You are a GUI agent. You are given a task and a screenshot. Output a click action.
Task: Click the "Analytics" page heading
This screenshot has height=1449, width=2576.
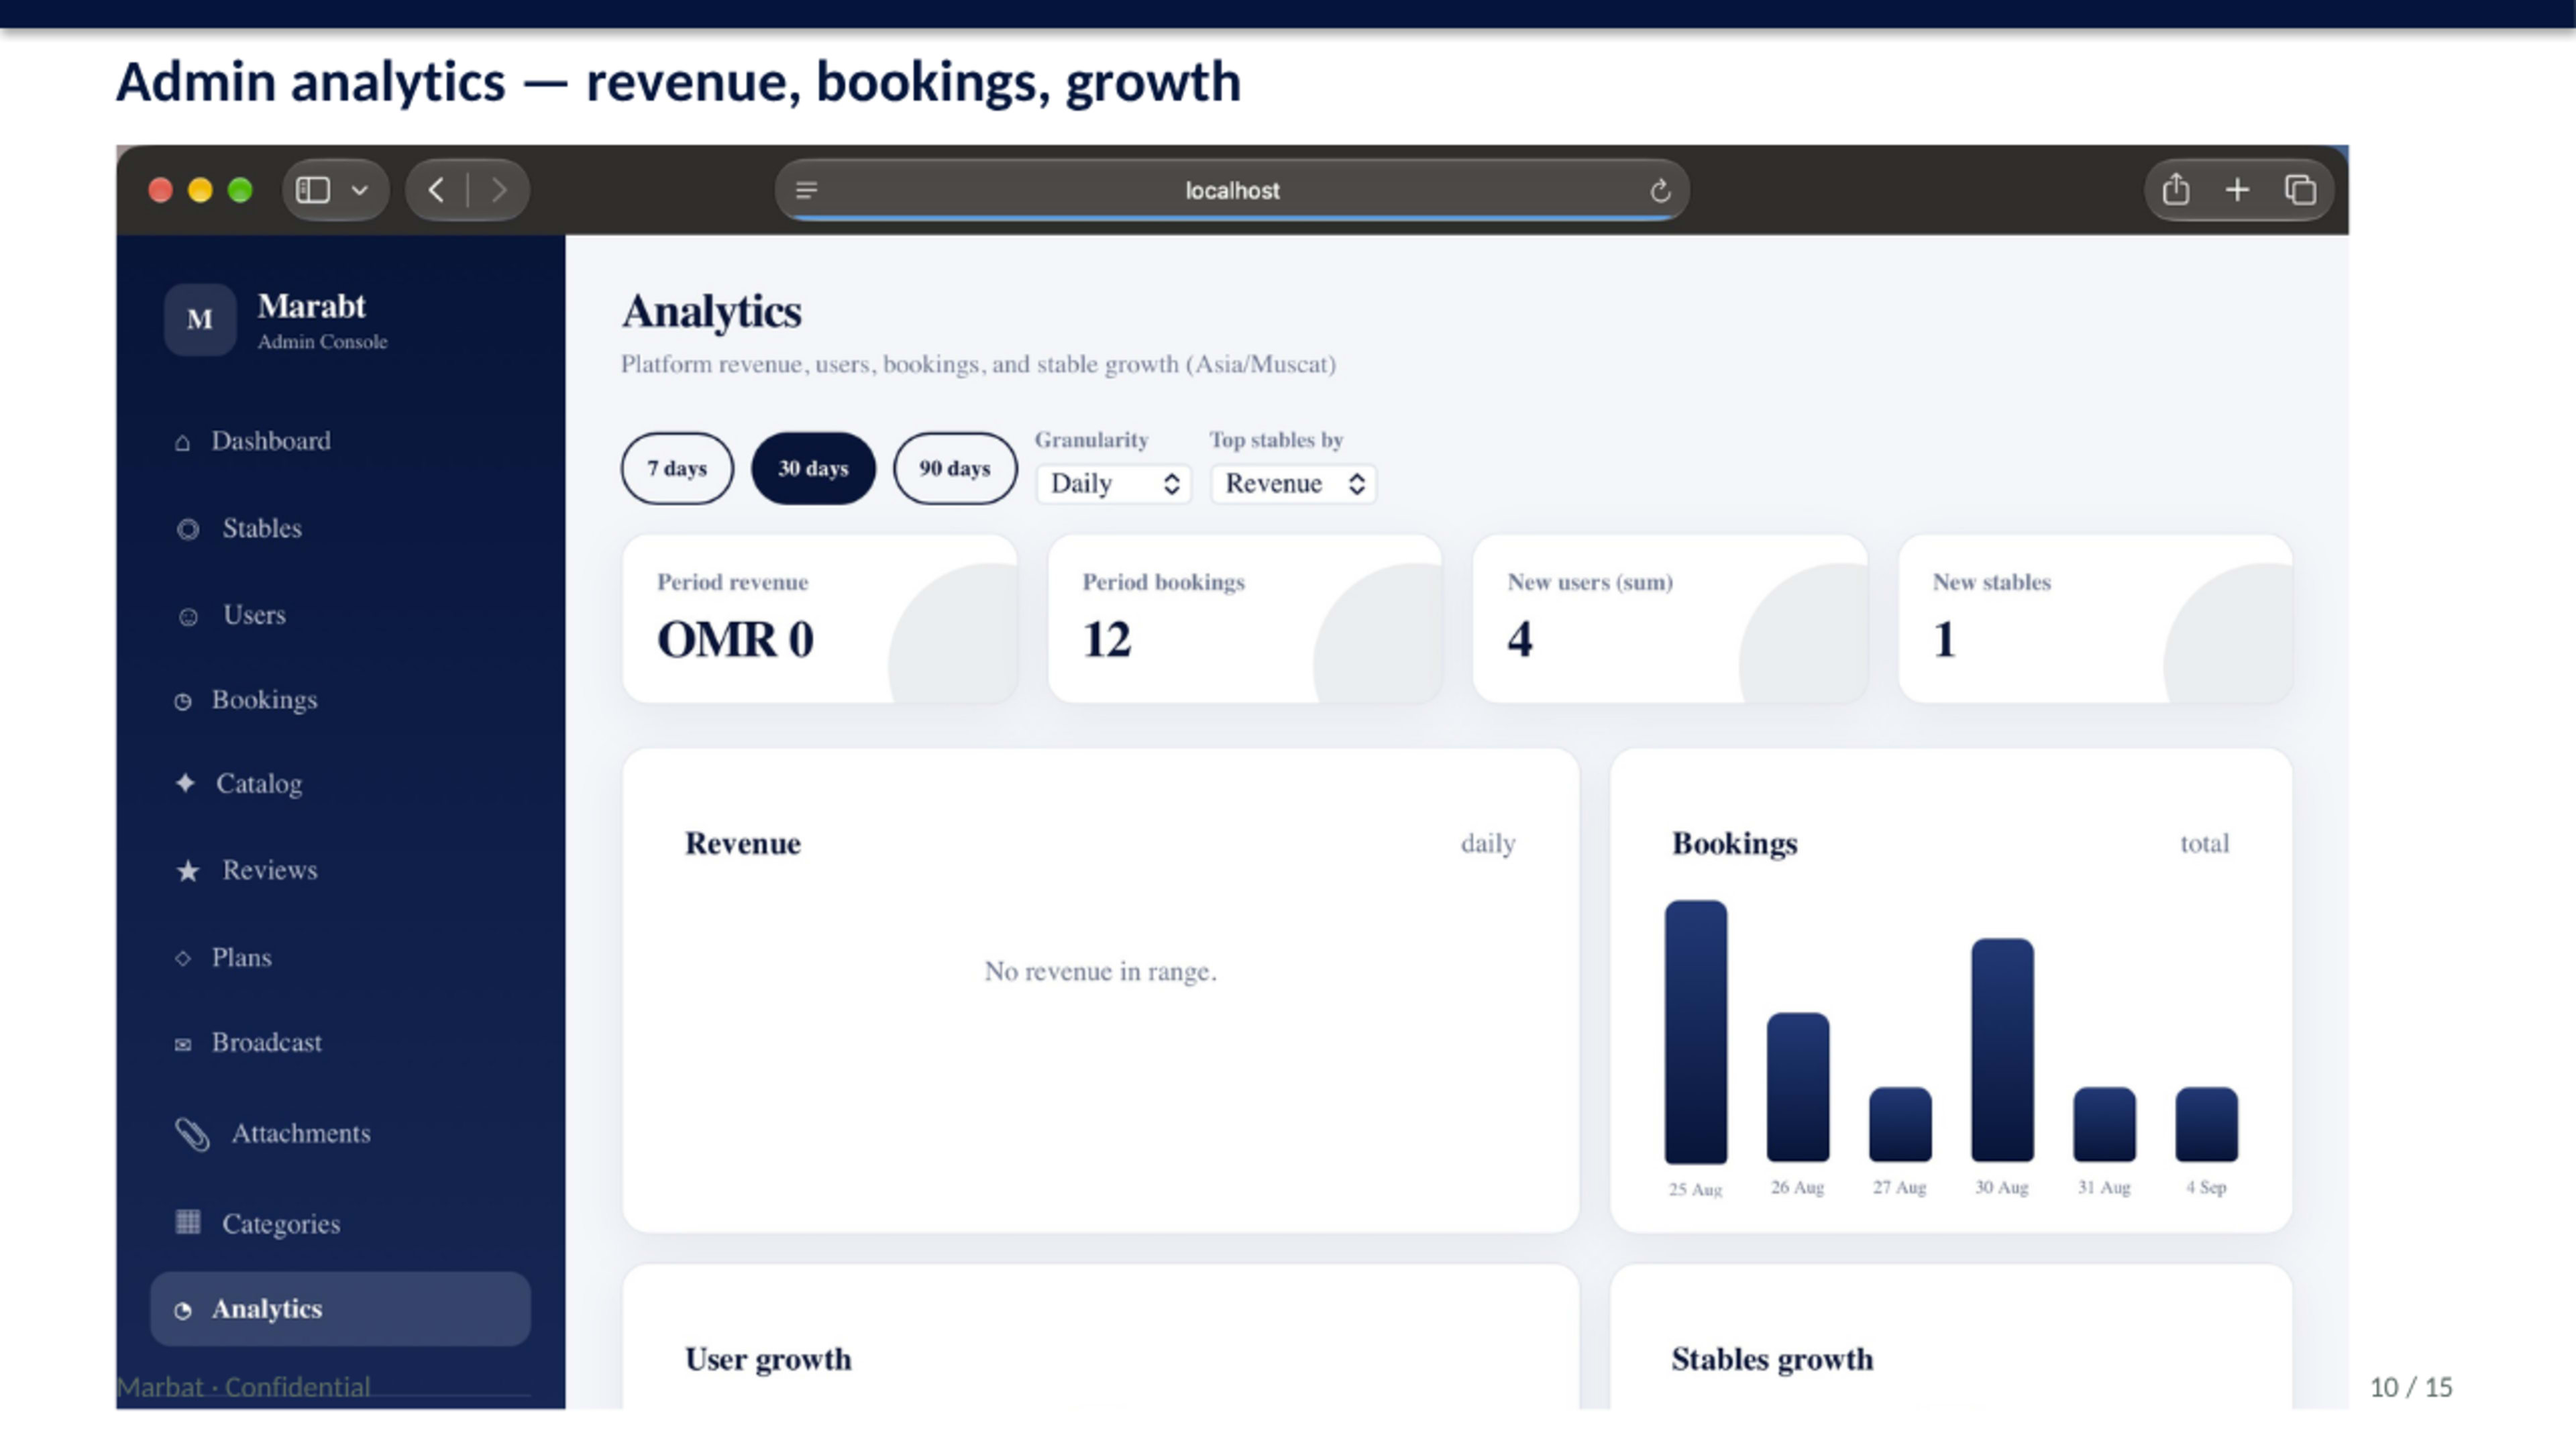coord(711,312)
